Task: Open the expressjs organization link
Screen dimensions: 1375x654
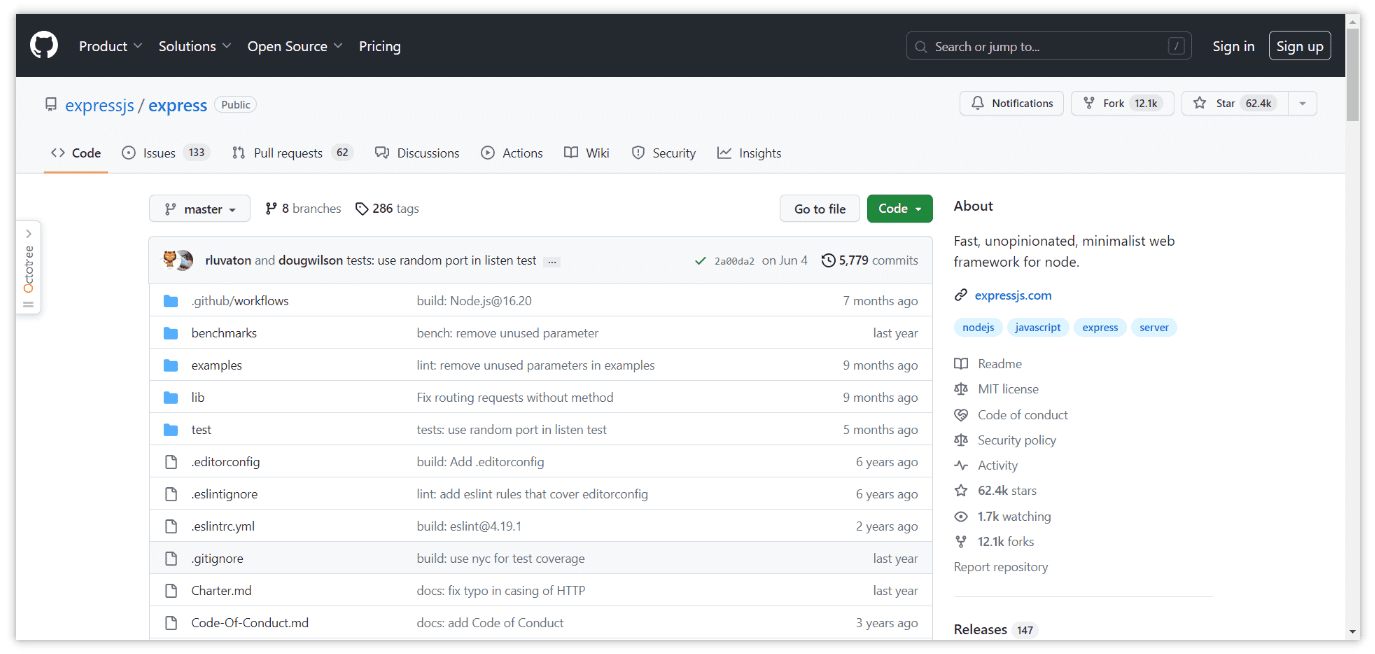Action: tap(100, 105)
